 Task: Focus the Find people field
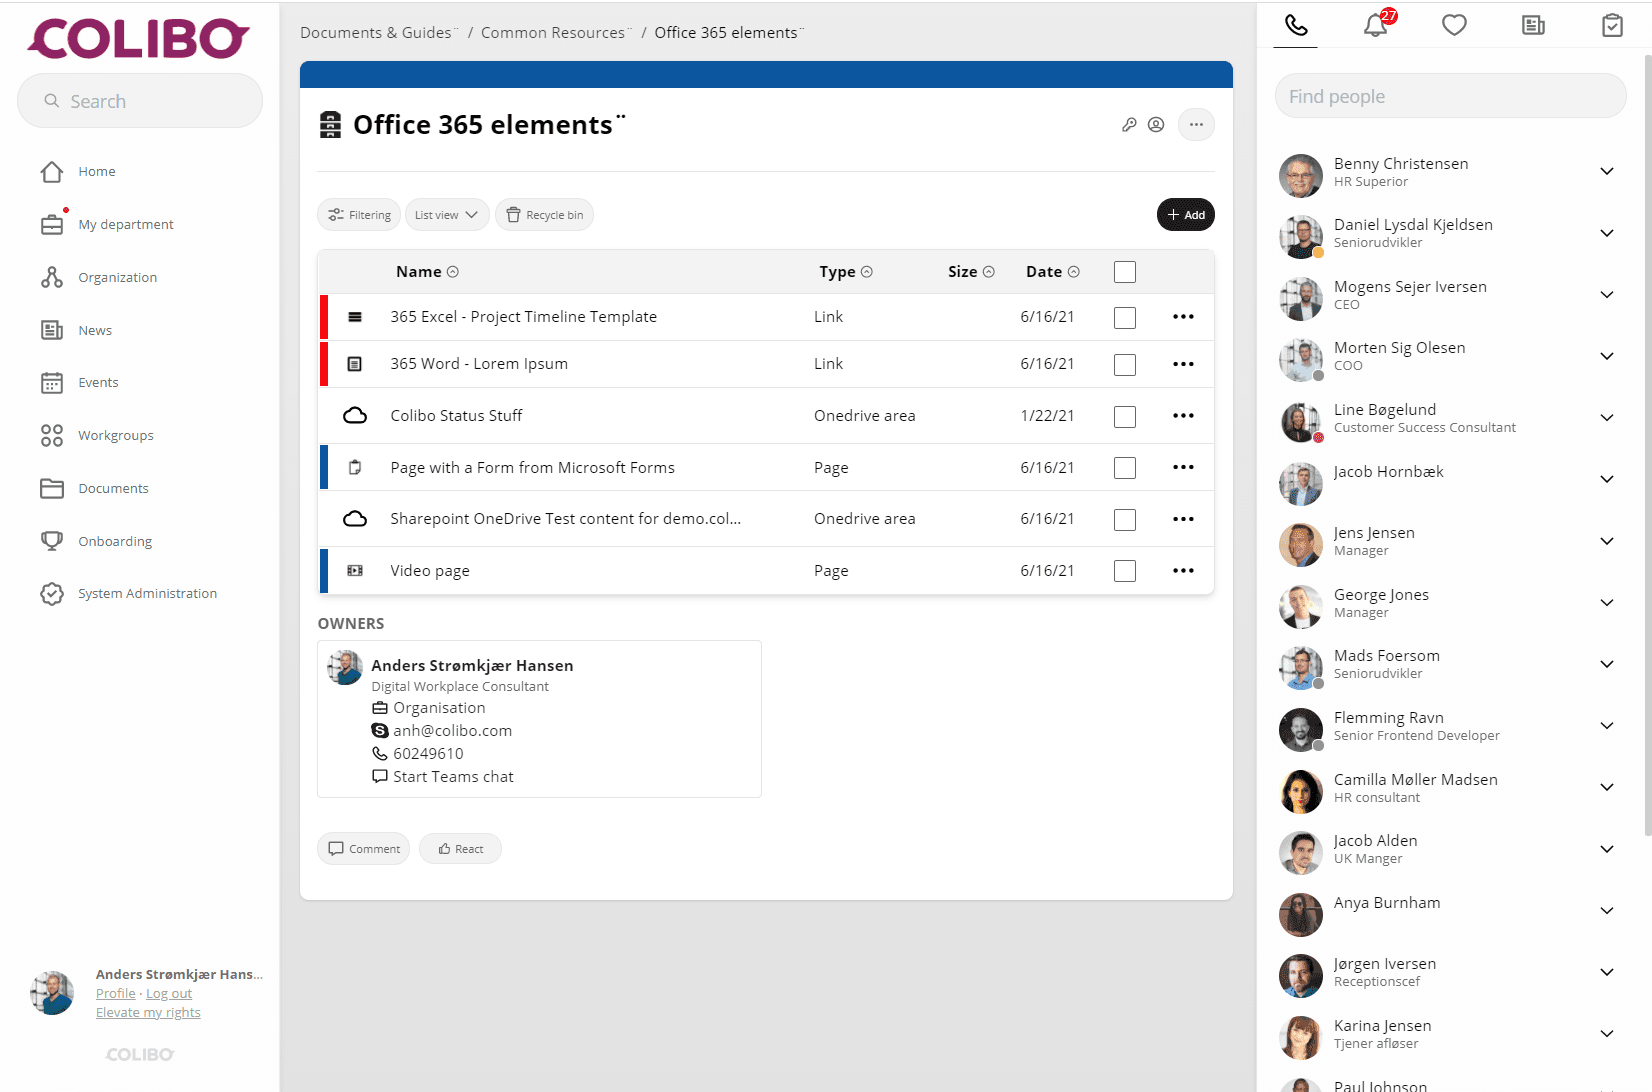click(x=1451, y=96)
